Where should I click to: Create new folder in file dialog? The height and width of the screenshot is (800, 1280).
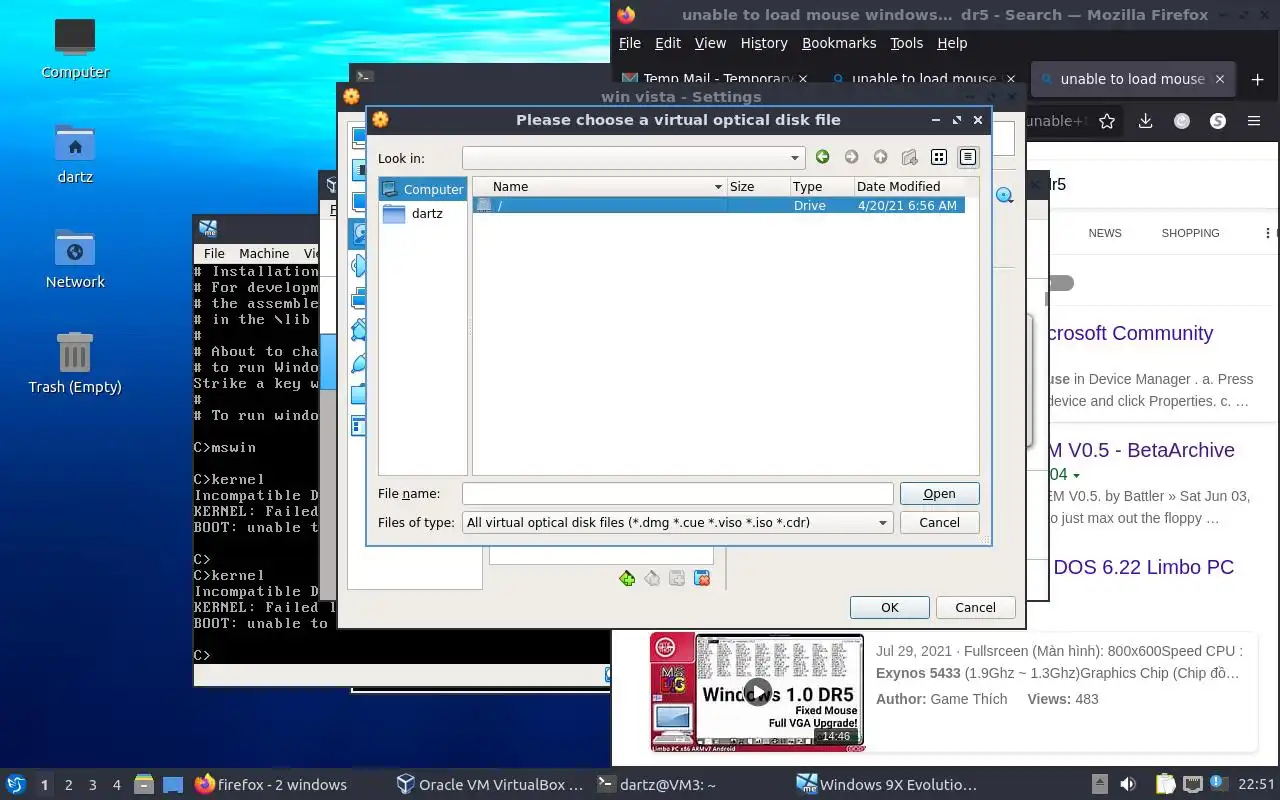pyautogui.click(x=909, y=157)
